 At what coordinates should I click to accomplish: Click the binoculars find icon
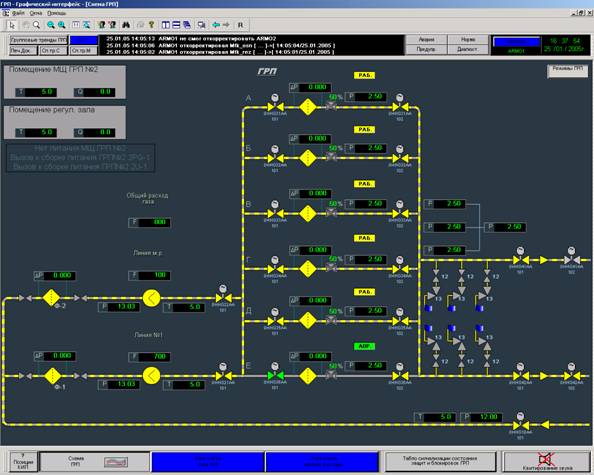[126, 25]
